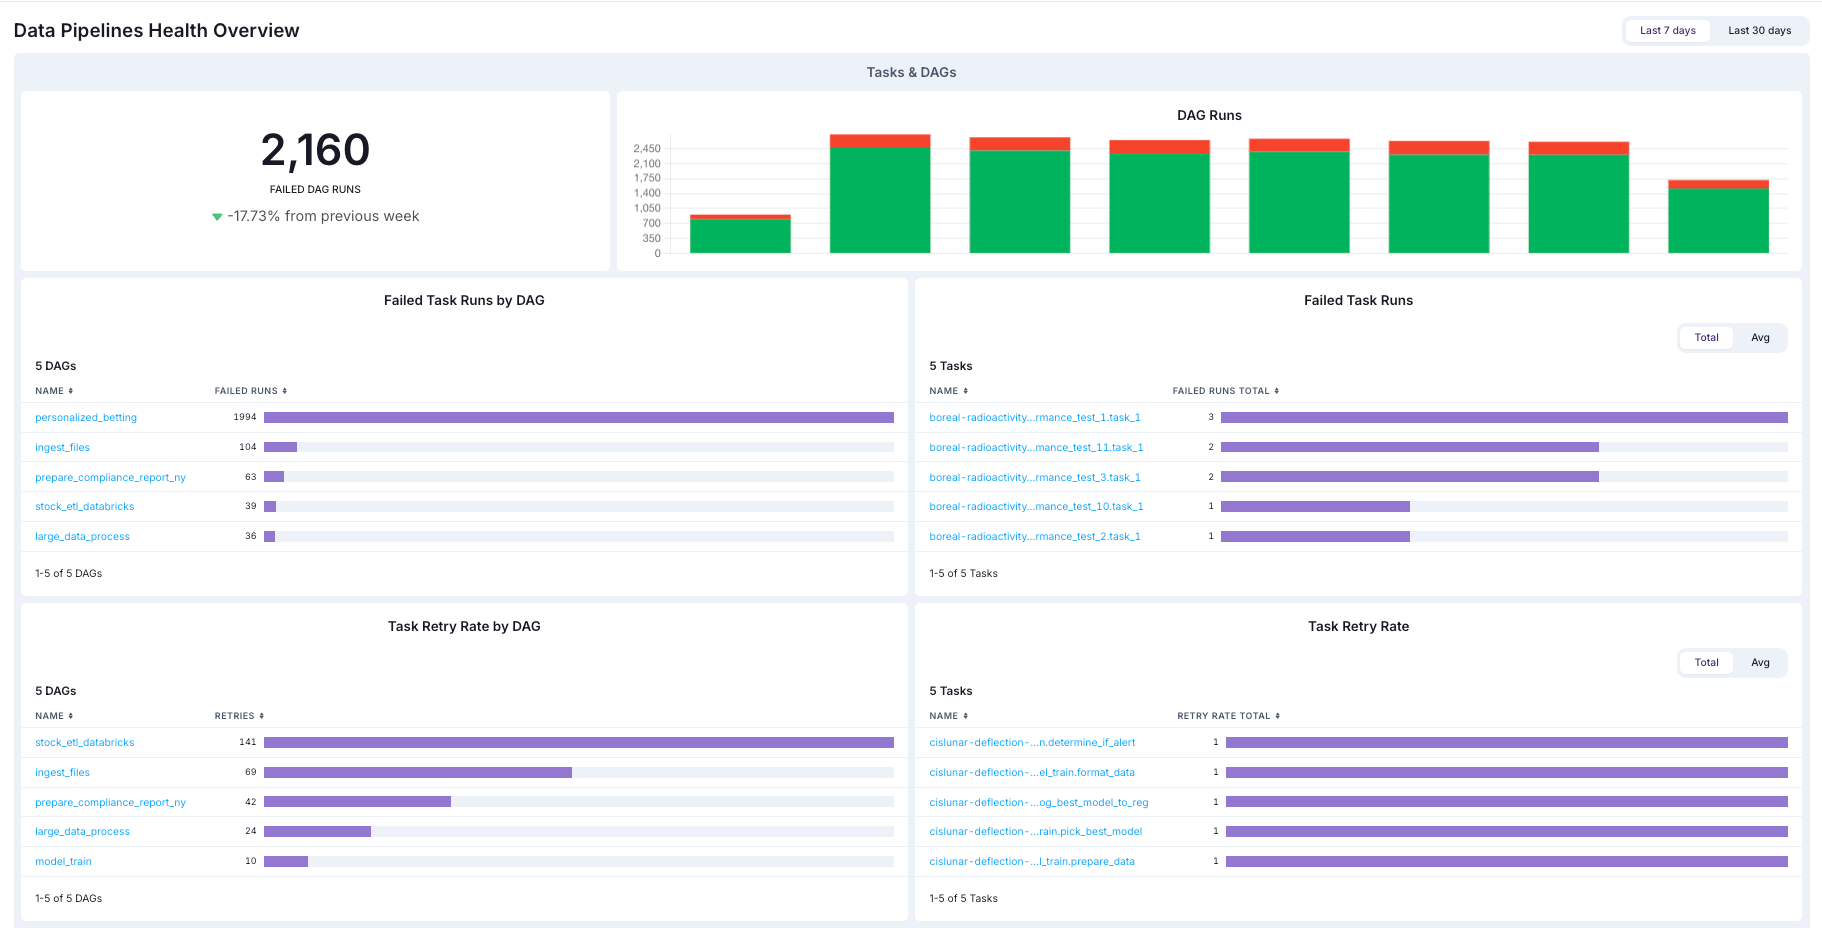The height and width of the screenshot is (928, 1822).
Task: Open the personalized_betting DAG
Action: pos(86,417)
